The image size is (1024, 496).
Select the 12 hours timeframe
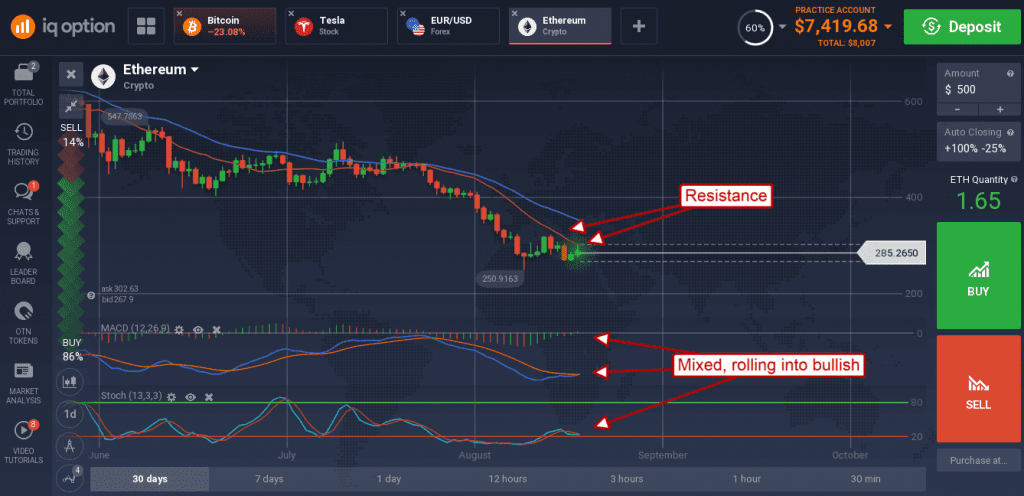507,479
